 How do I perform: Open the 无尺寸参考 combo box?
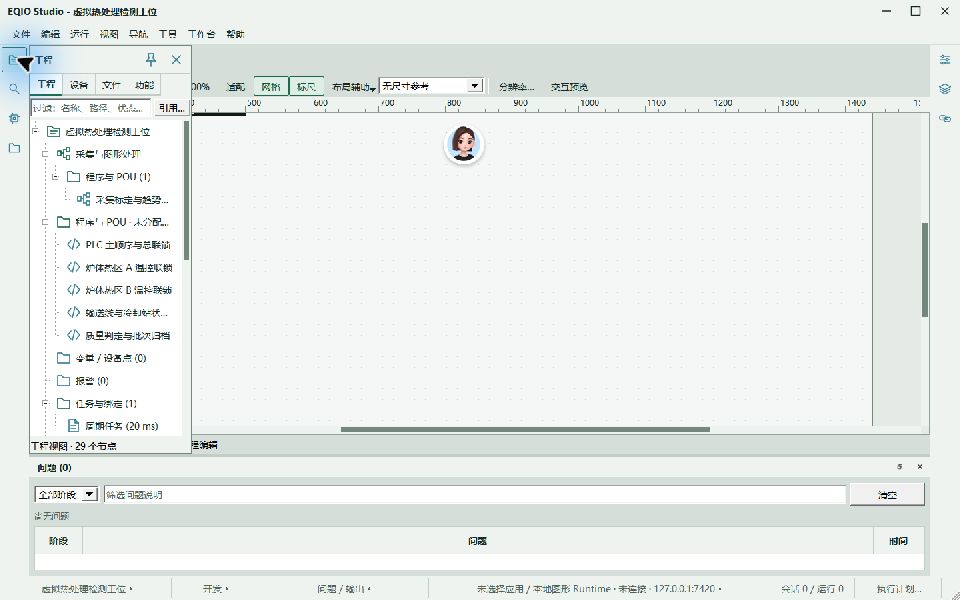[432, 86]
